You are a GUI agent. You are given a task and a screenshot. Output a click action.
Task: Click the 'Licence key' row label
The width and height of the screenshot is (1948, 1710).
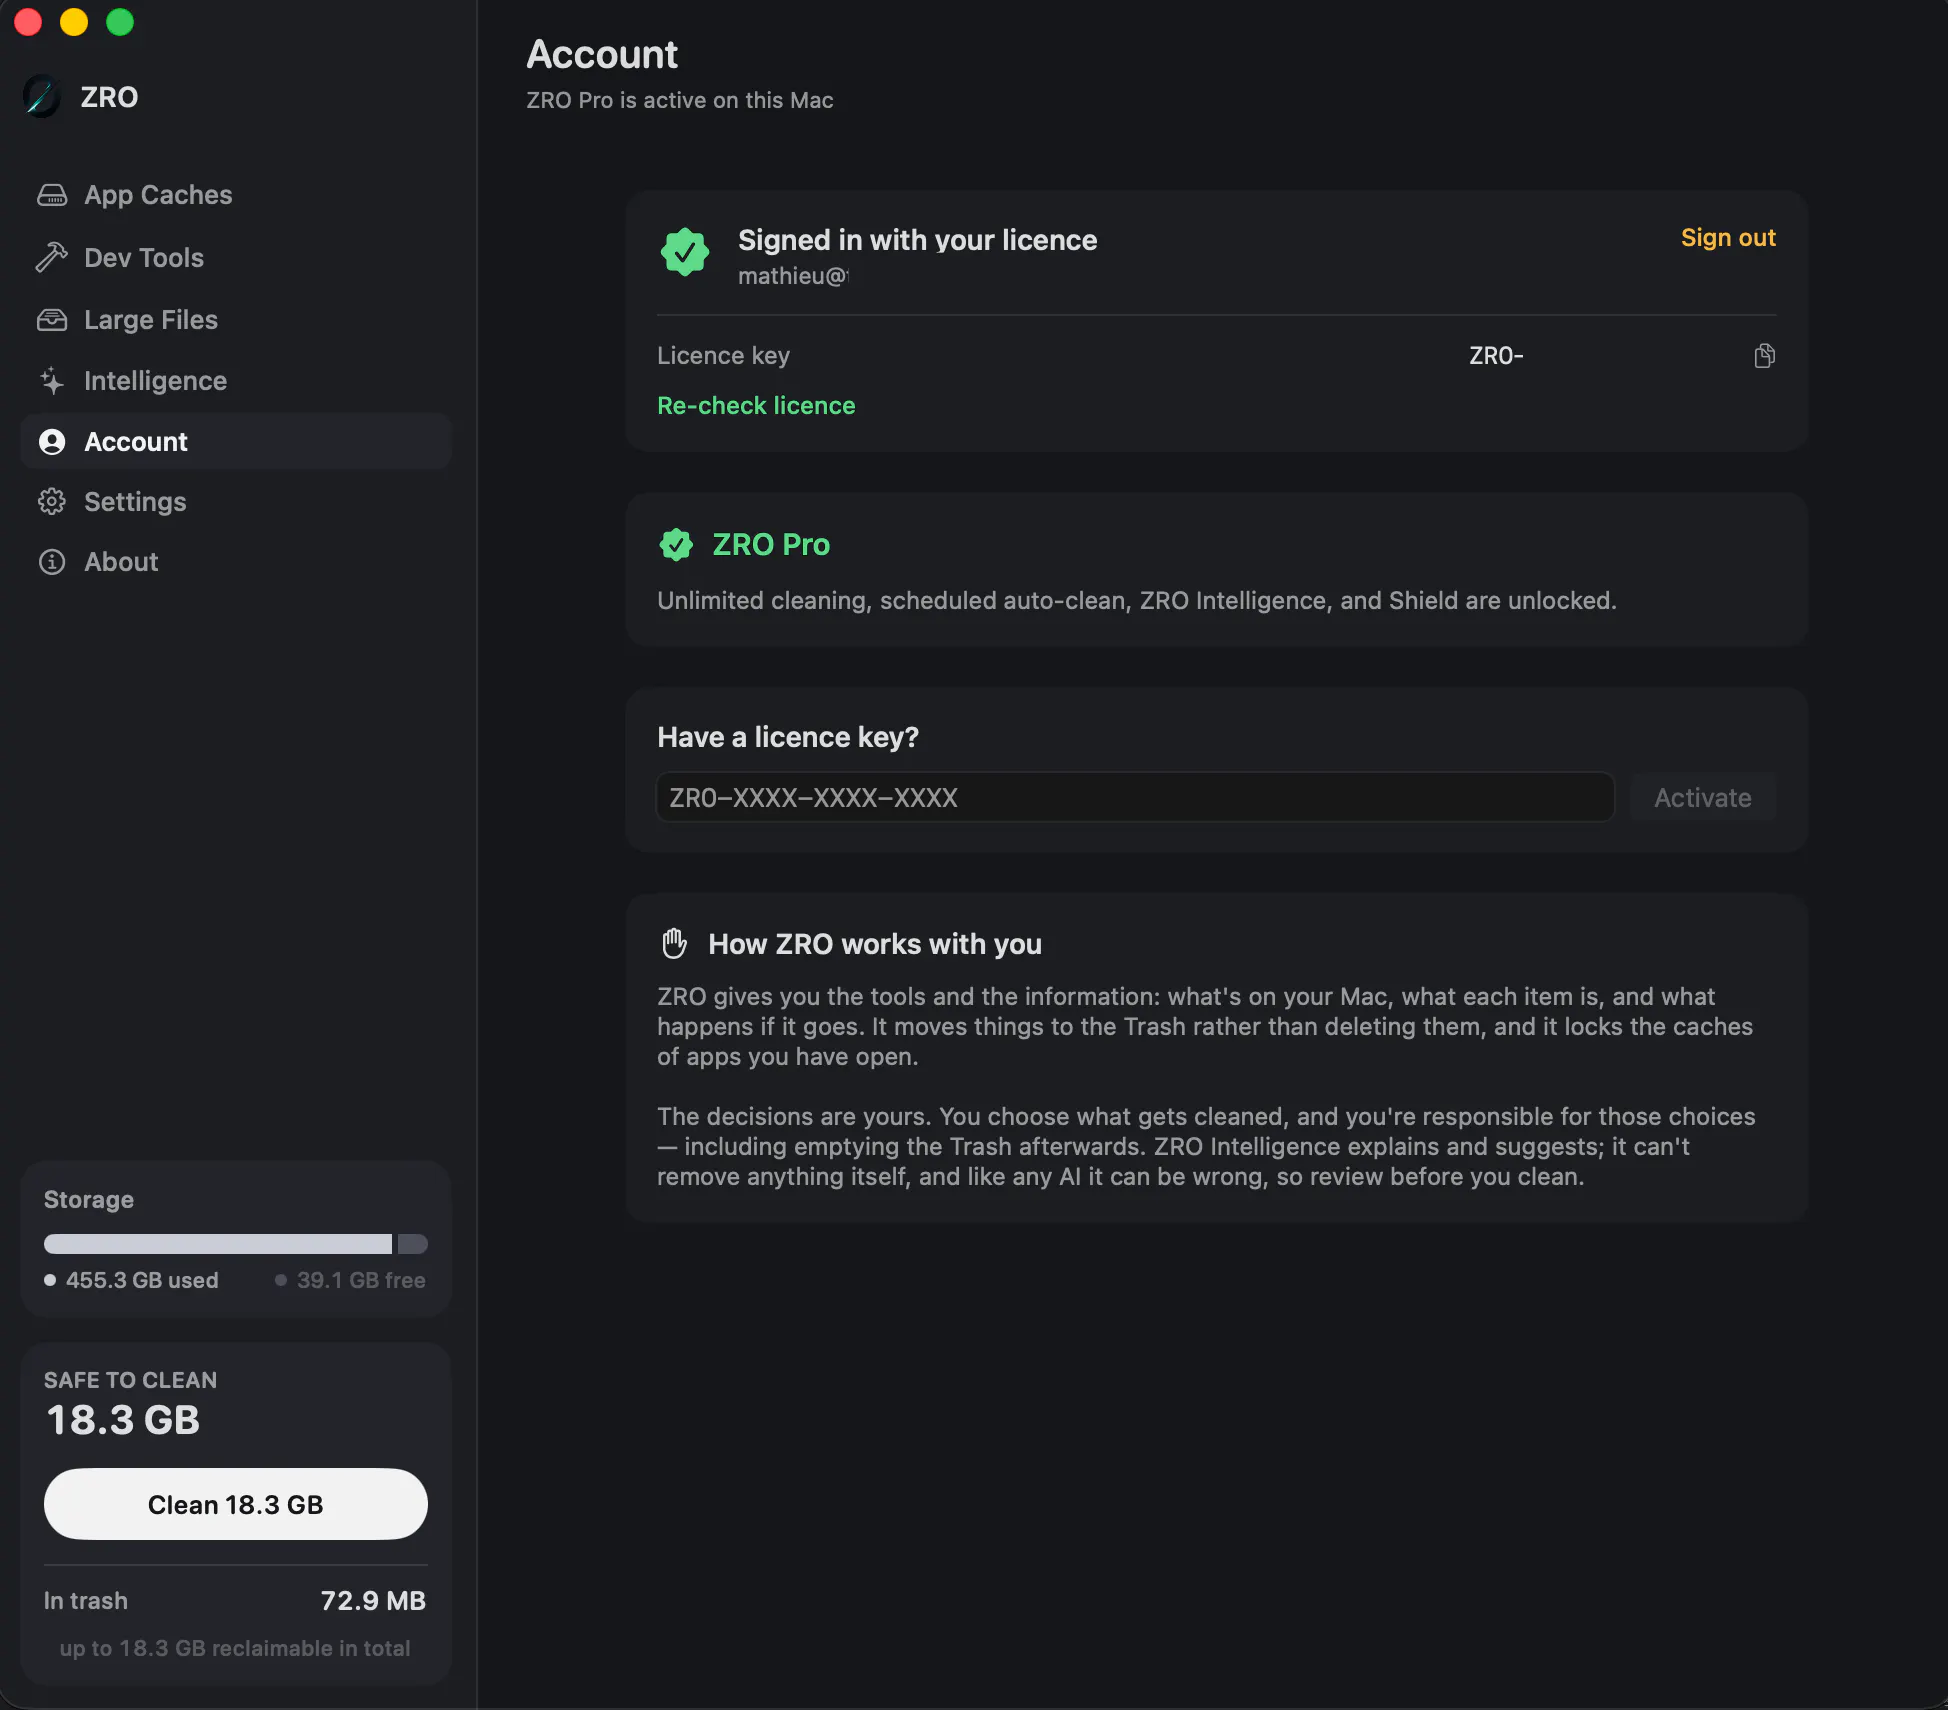[x=723, y=356]
